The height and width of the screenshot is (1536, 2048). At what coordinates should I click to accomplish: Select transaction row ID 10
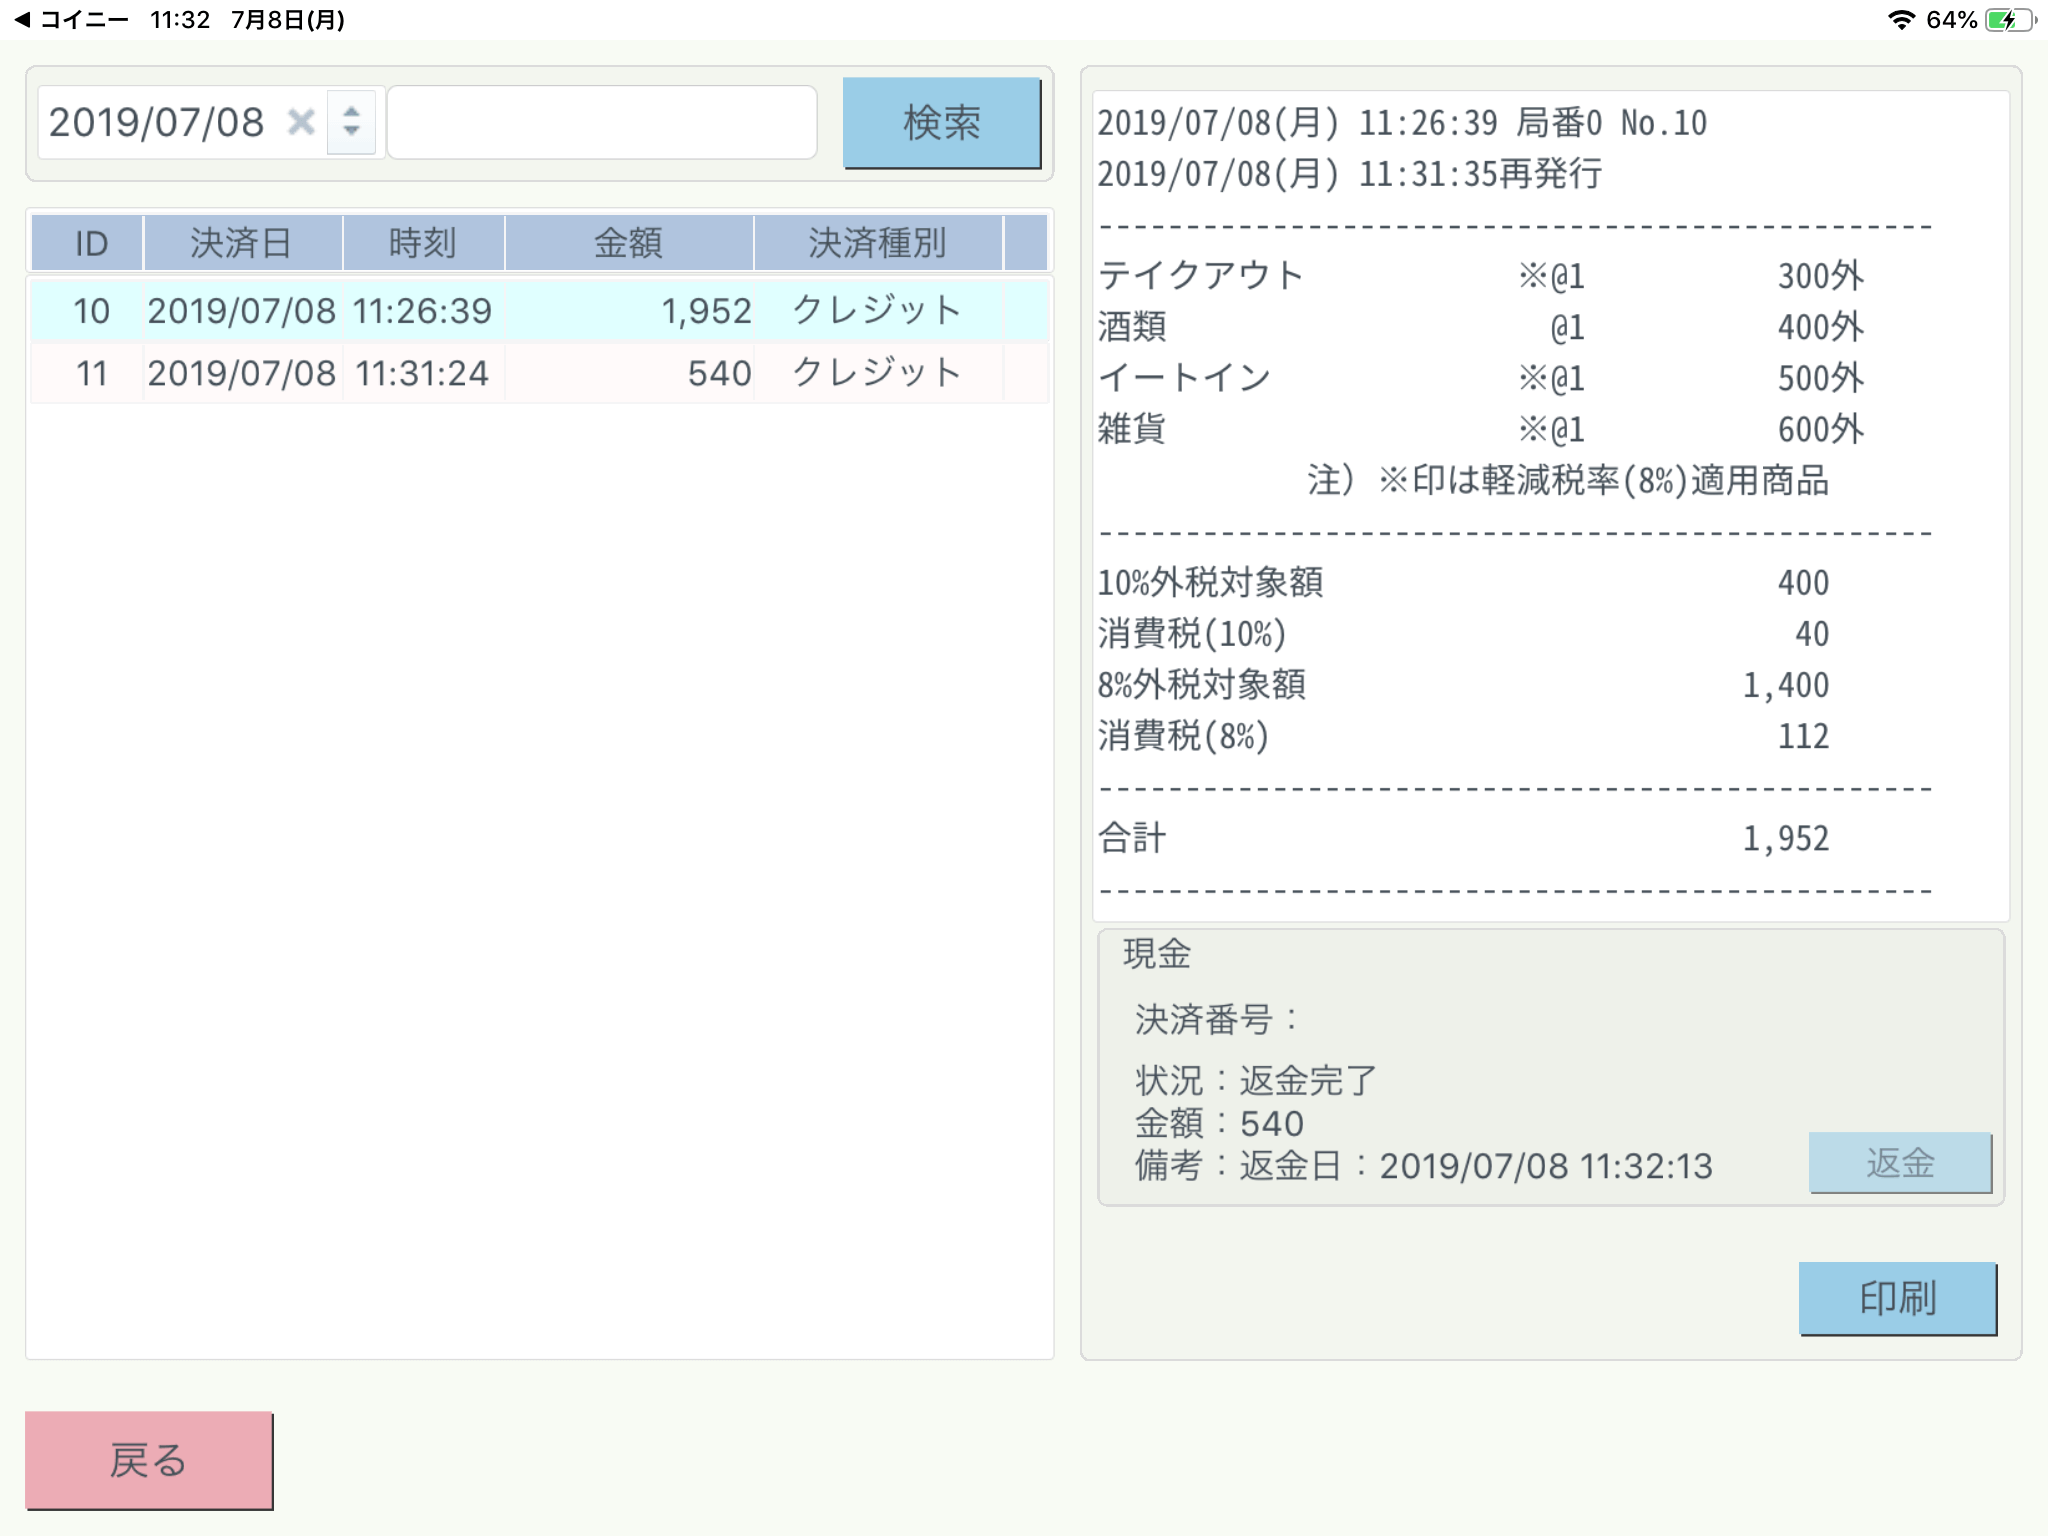click(x=92, y=311)
